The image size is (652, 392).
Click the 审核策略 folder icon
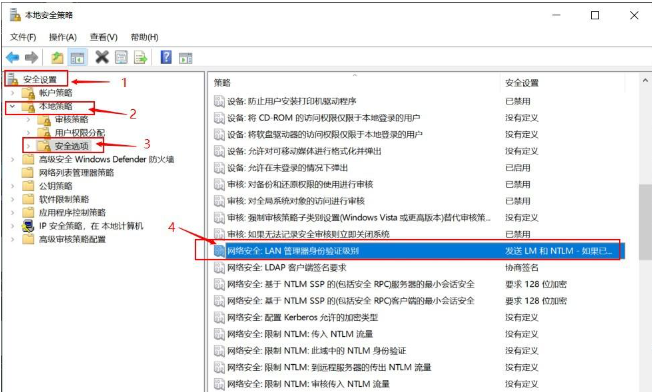tap(44, 120)
